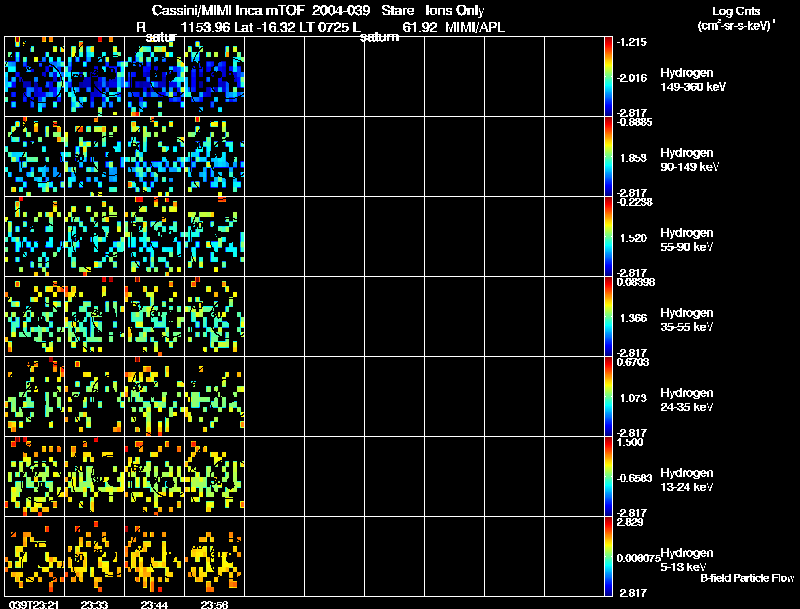Click the 149-360 keV Hydrogen color bar
The height and width of the screenshot is (609, 800).
point(609,76)
